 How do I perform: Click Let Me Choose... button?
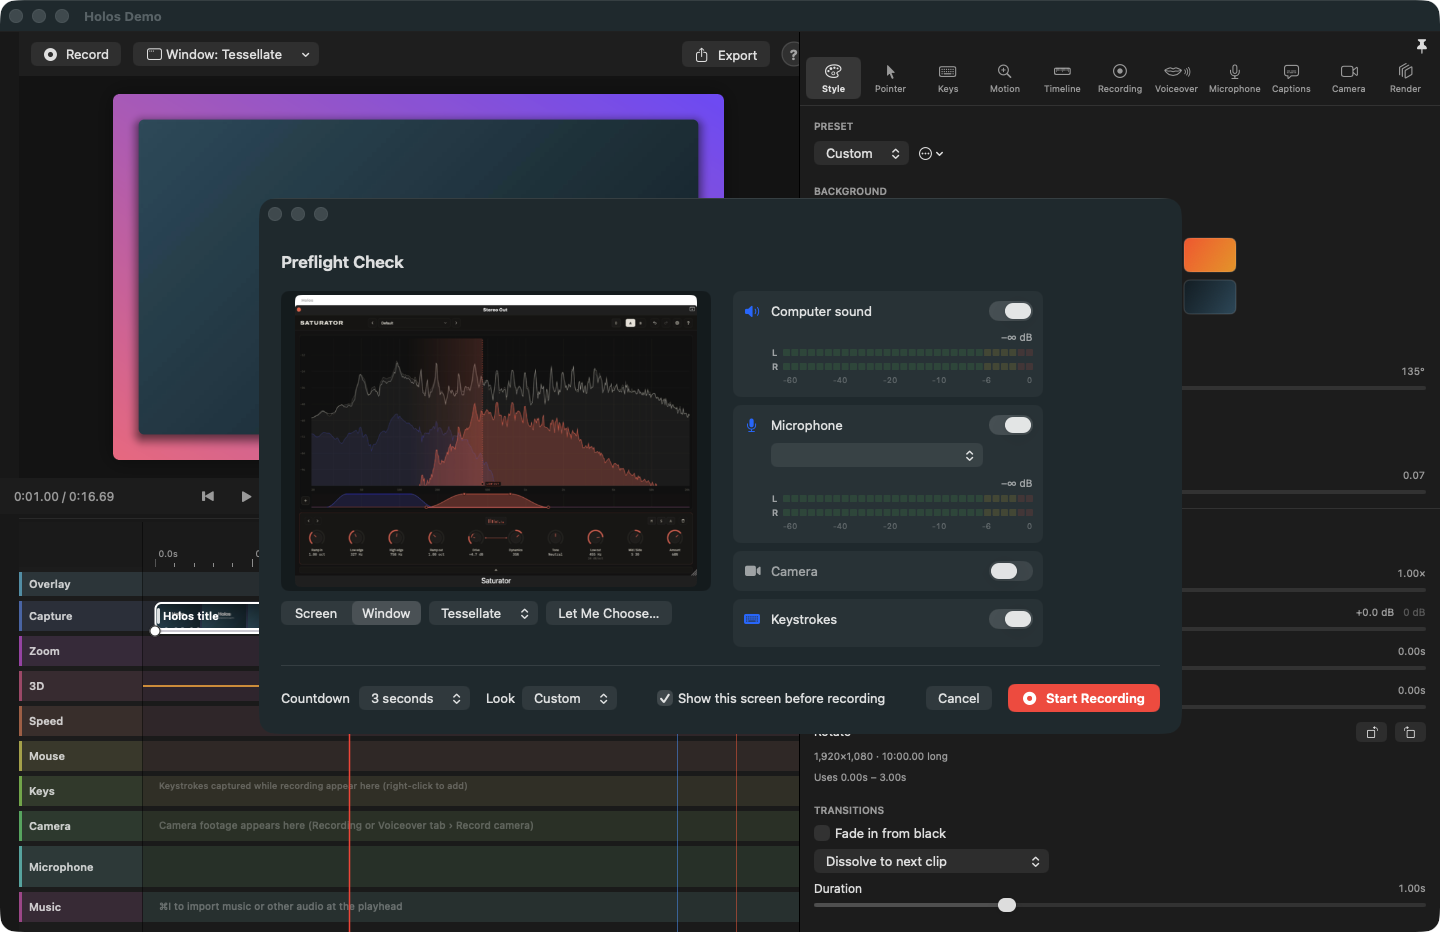[x=608, y=613]
